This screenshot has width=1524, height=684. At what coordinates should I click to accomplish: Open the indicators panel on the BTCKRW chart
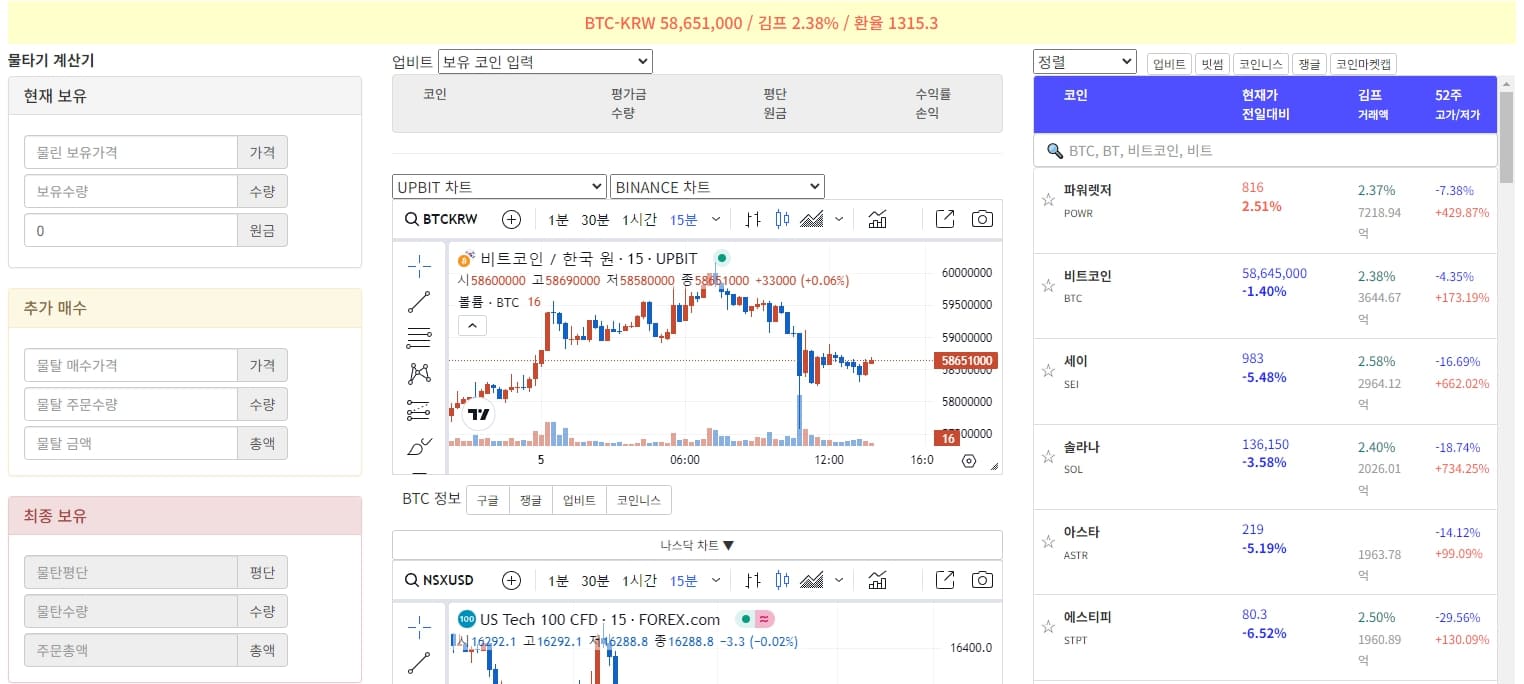[877, 219]
